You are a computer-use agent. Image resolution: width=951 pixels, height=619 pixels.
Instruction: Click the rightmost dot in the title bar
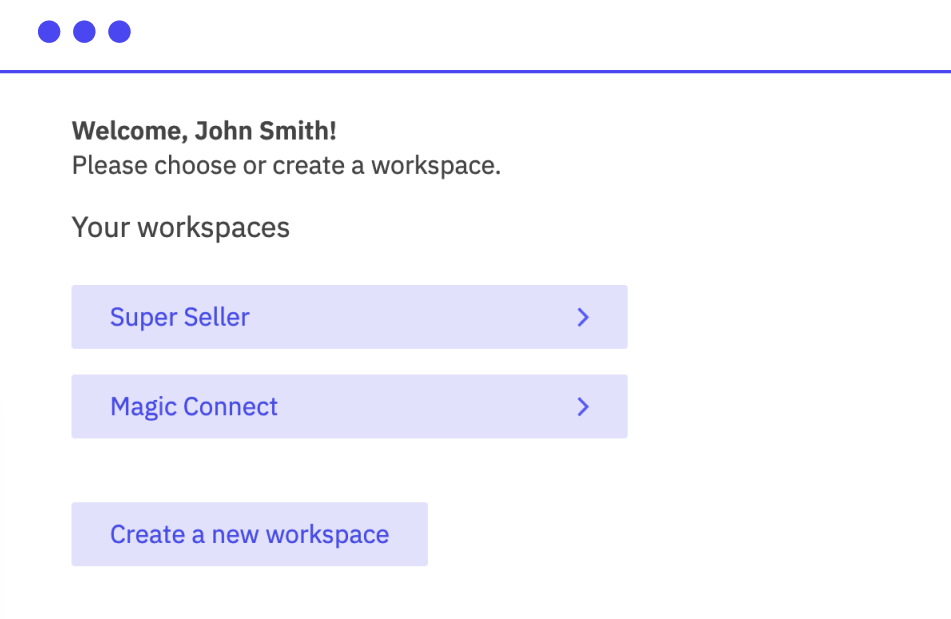pos(120,32)
